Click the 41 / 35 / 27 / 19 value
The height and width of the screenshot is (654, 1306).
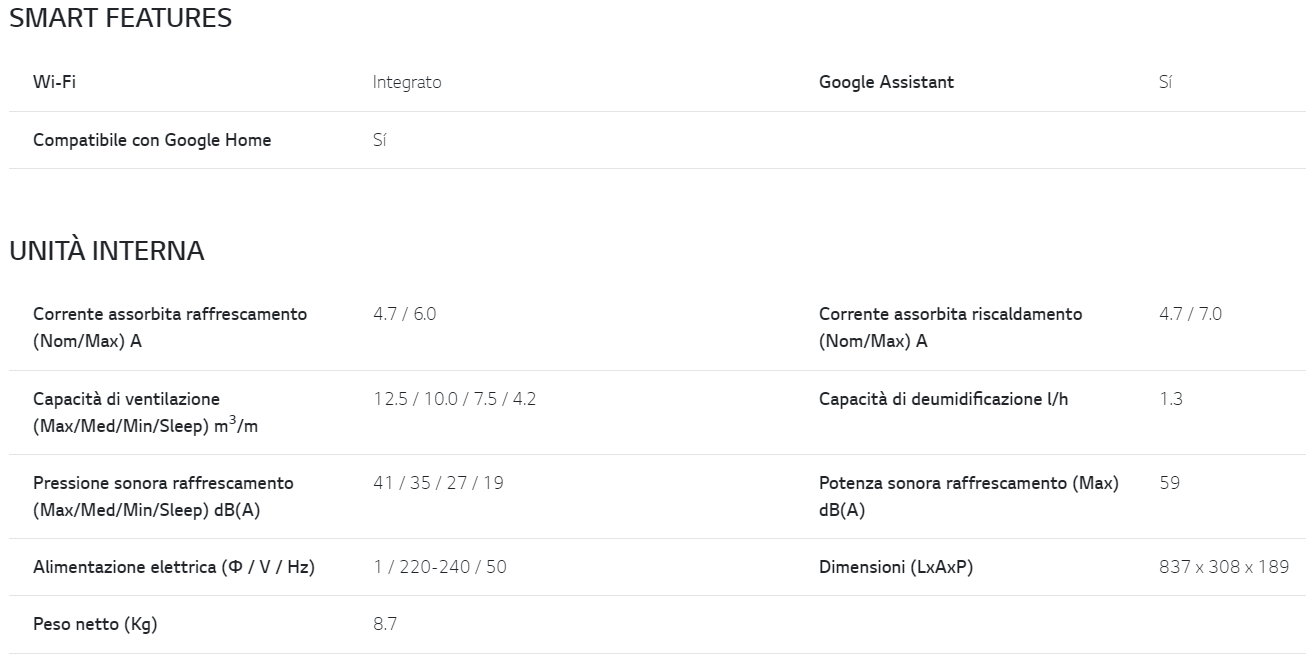coord(438,483)
